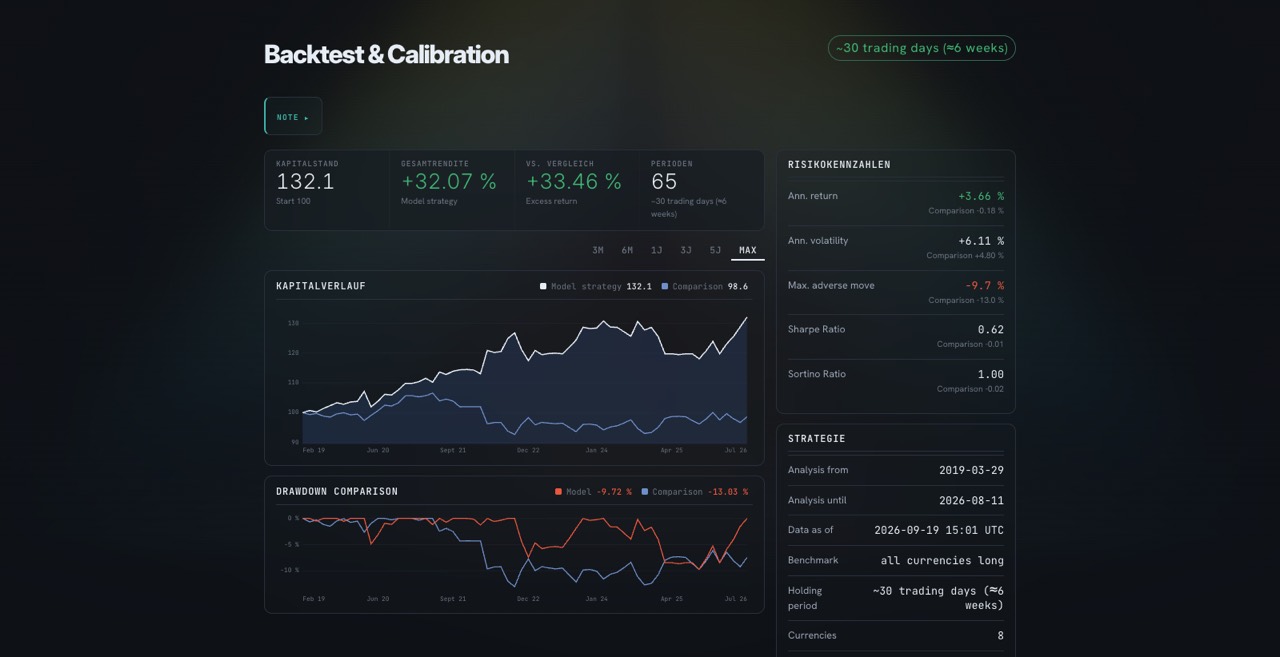Click the Currencies value 8
The width and height of the screenshot is (1280, 657).
point(1000,635)
